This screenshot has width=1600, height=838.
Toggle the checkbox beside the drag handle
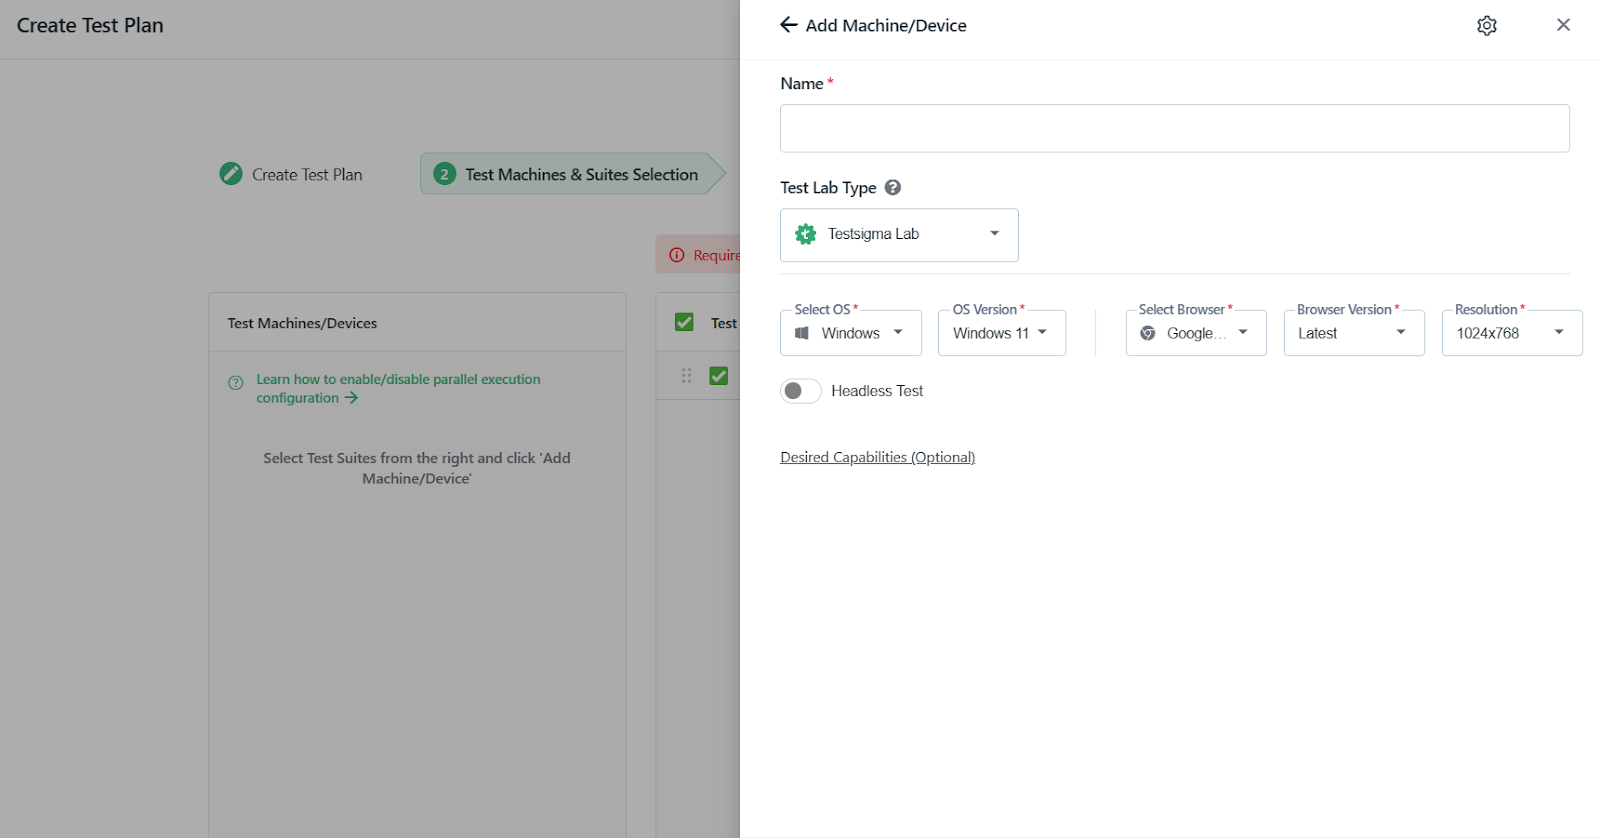click(718, 376)
